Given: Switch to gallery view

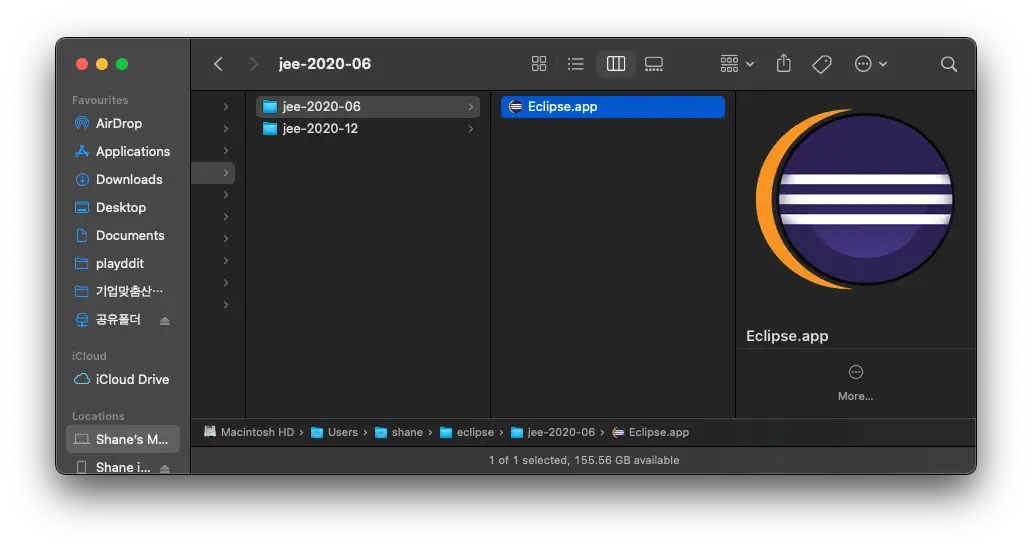Looking at the screenshot, I should tap(654, 63).
